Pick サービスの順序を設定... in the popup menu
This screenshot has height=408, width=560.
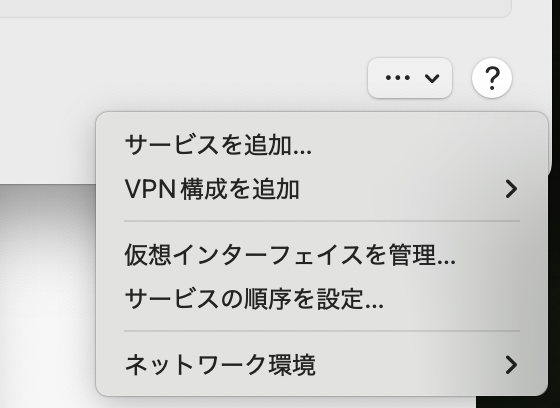pos(322,299)
